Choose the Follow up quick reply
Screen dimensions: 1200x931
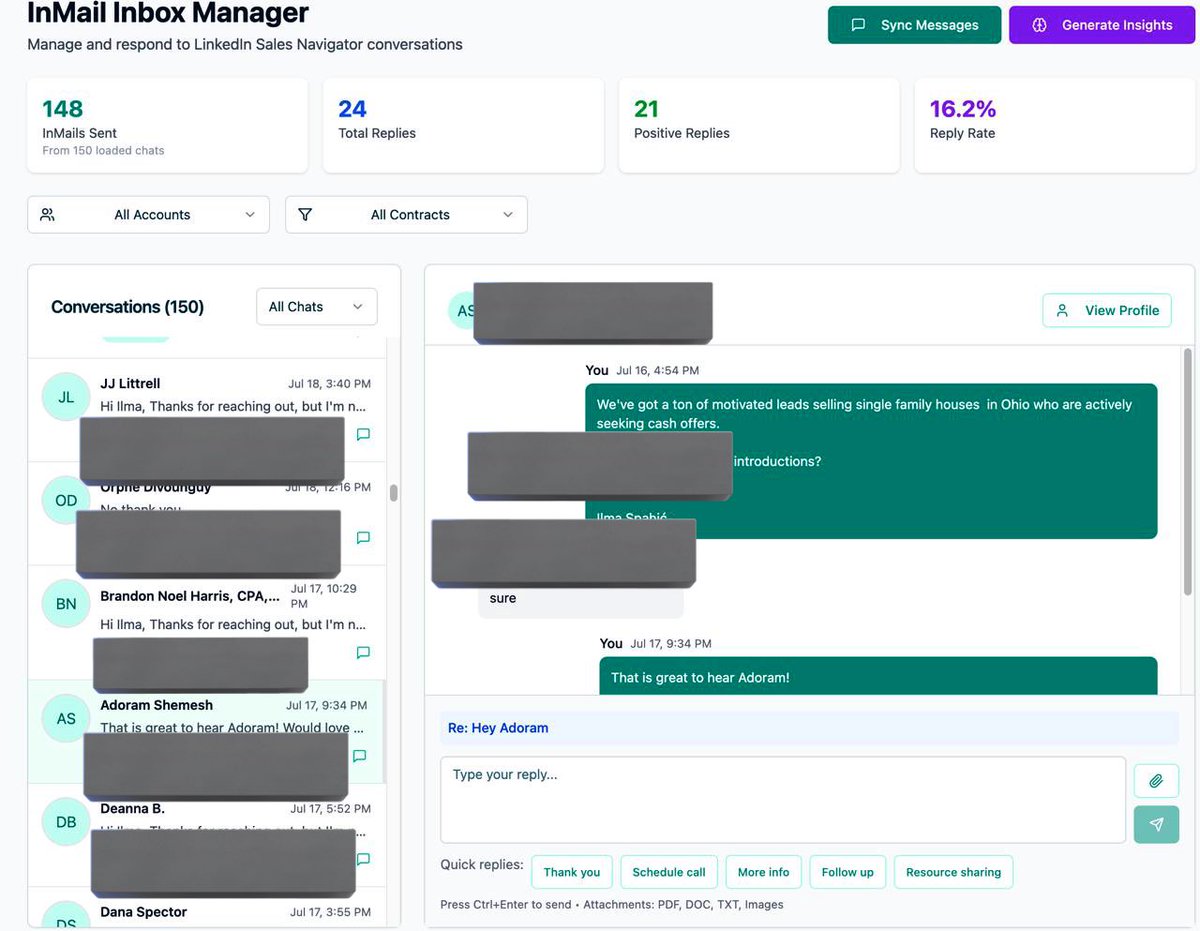(x=848, y=872)
